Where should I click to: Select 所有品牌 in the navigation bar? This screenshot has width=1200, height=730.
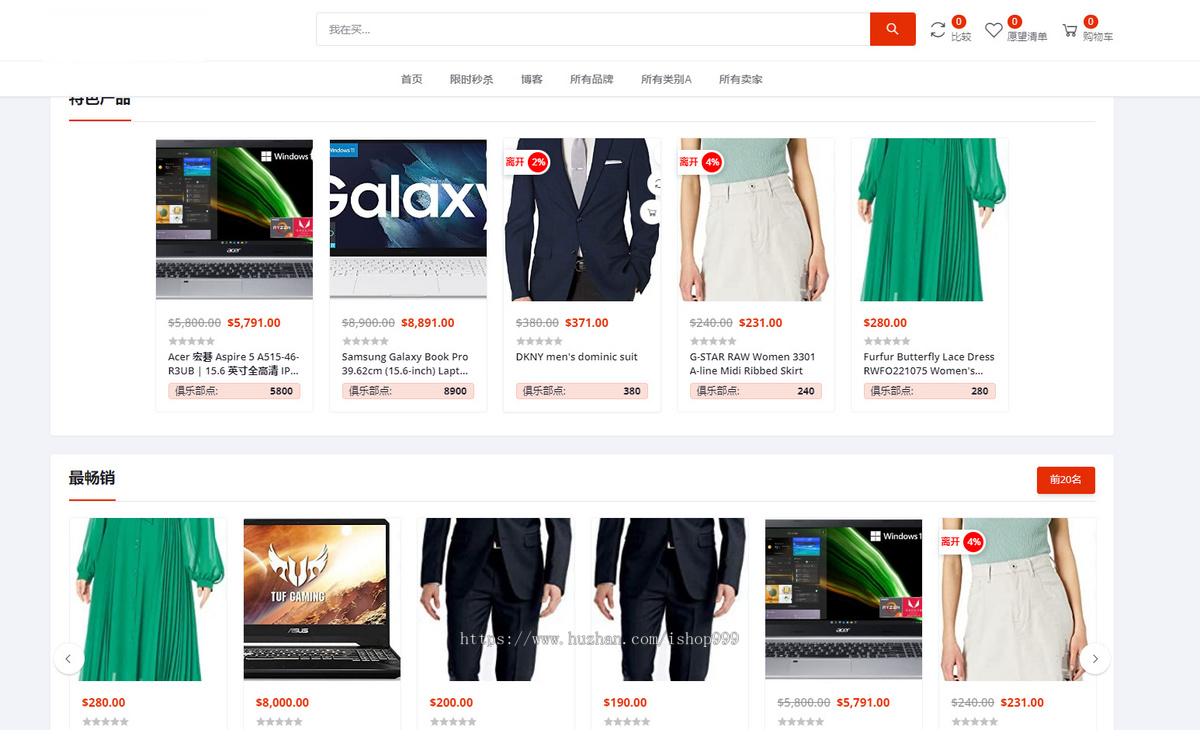[592, 79]
